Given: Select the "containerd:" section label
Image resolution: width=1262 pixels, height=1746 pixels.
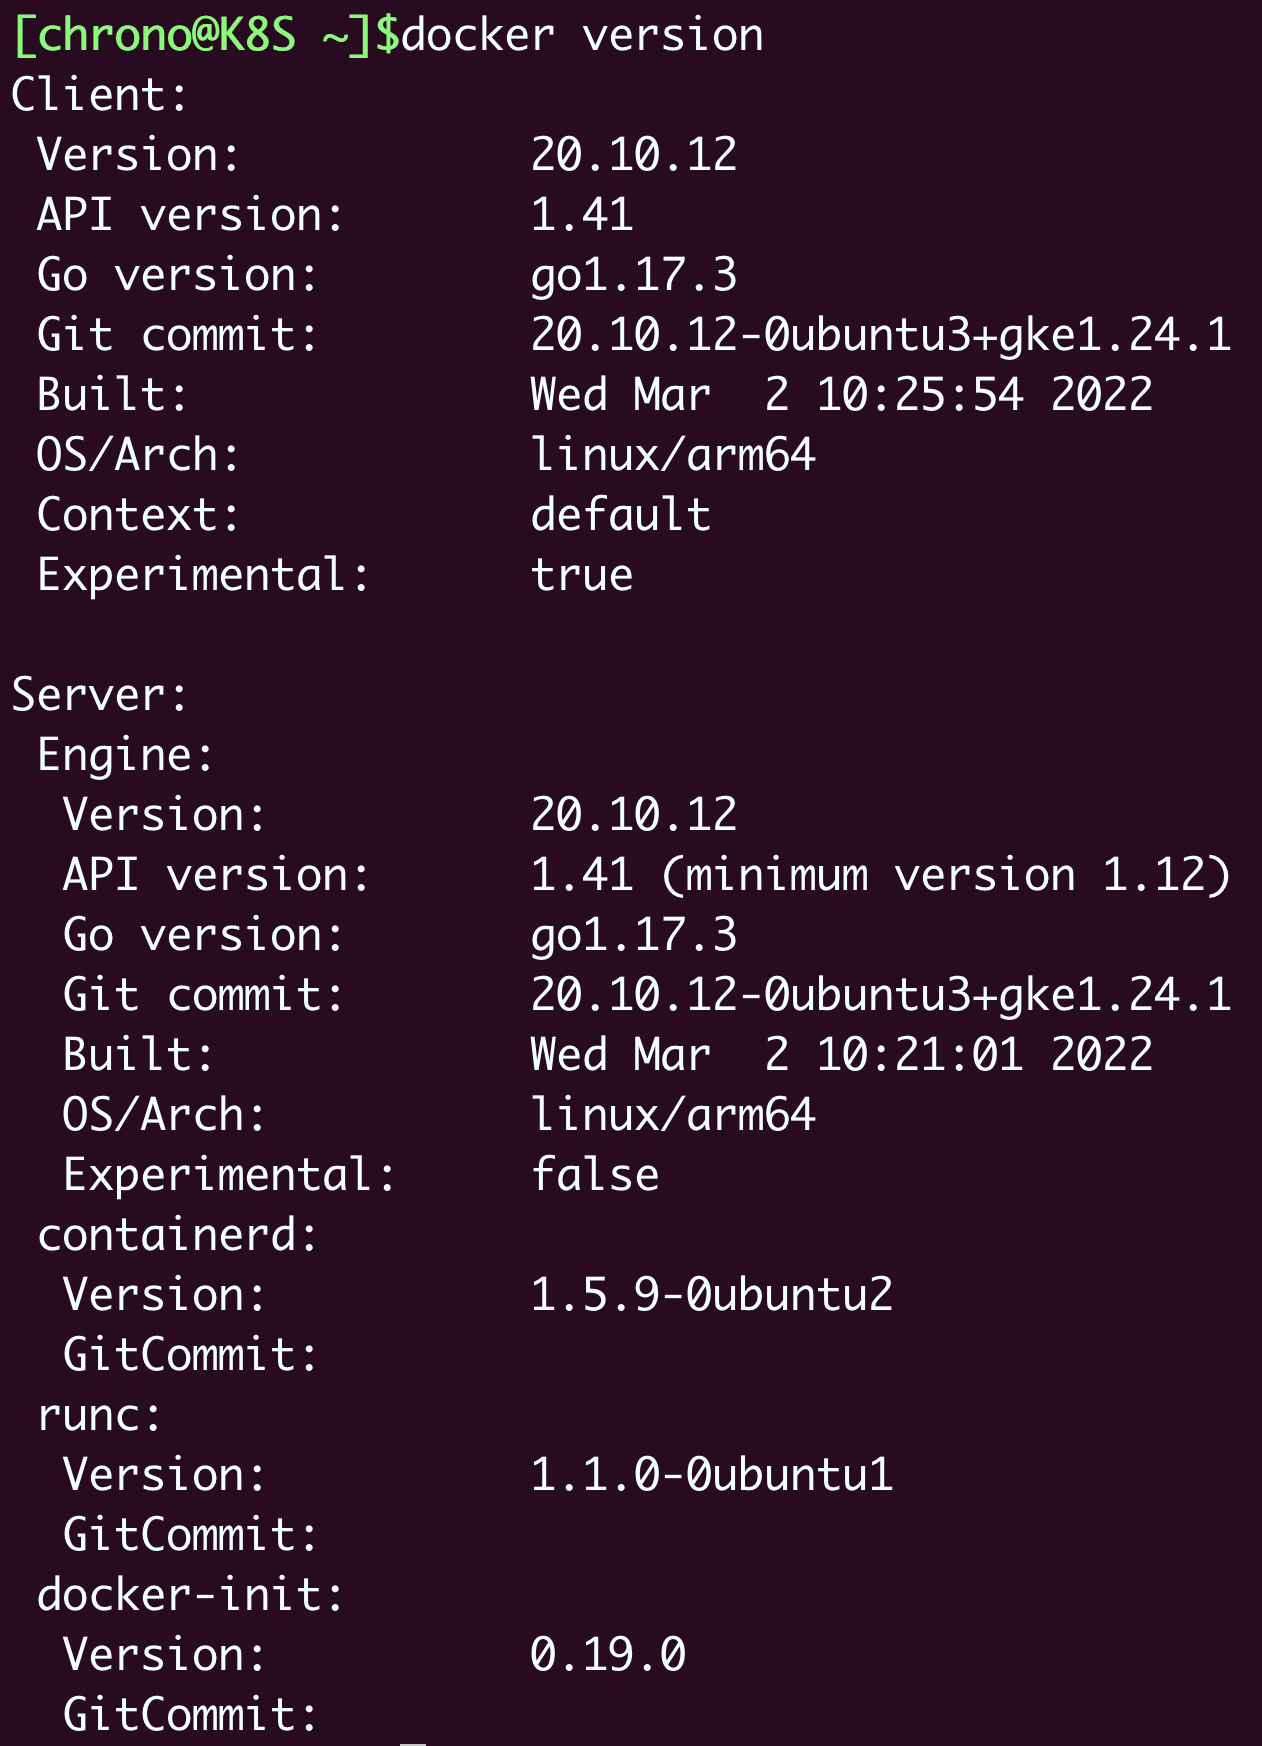Looking at the screenshot, I should [x=177, y=1236].
